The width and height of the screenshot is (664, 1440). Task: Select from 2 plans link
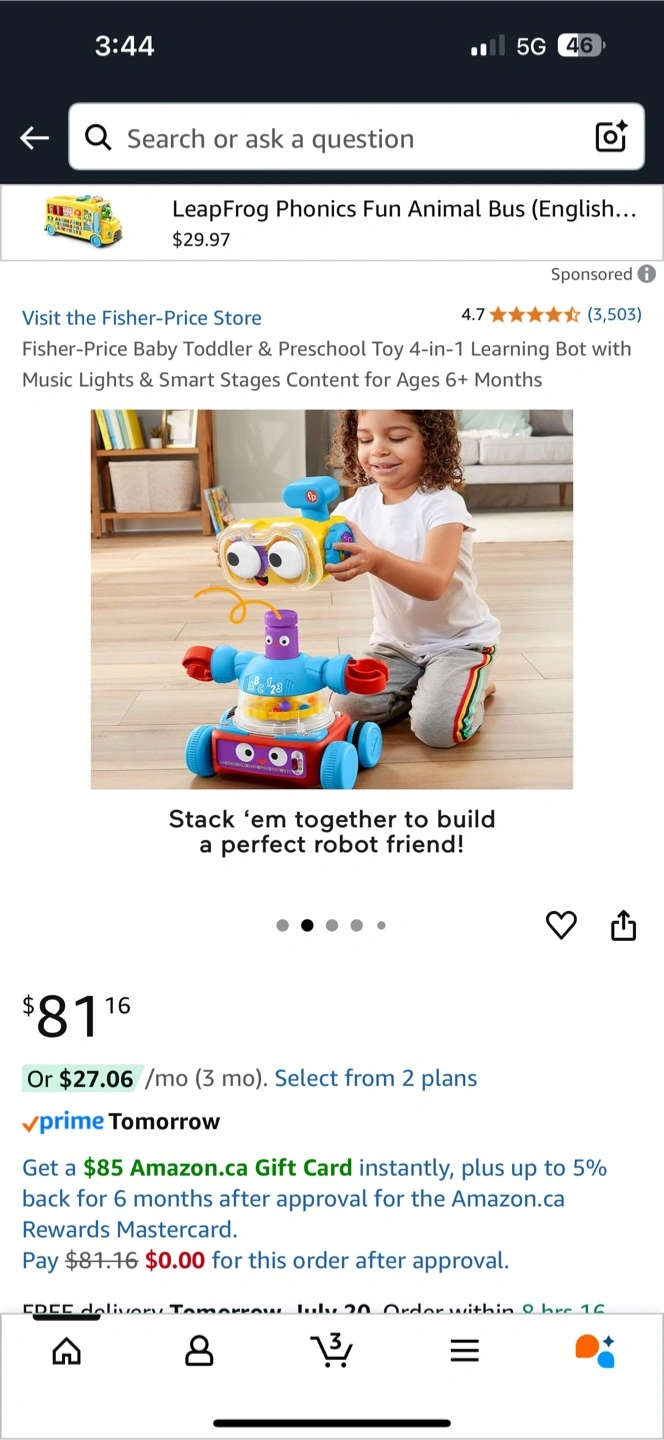(376, 1078)
